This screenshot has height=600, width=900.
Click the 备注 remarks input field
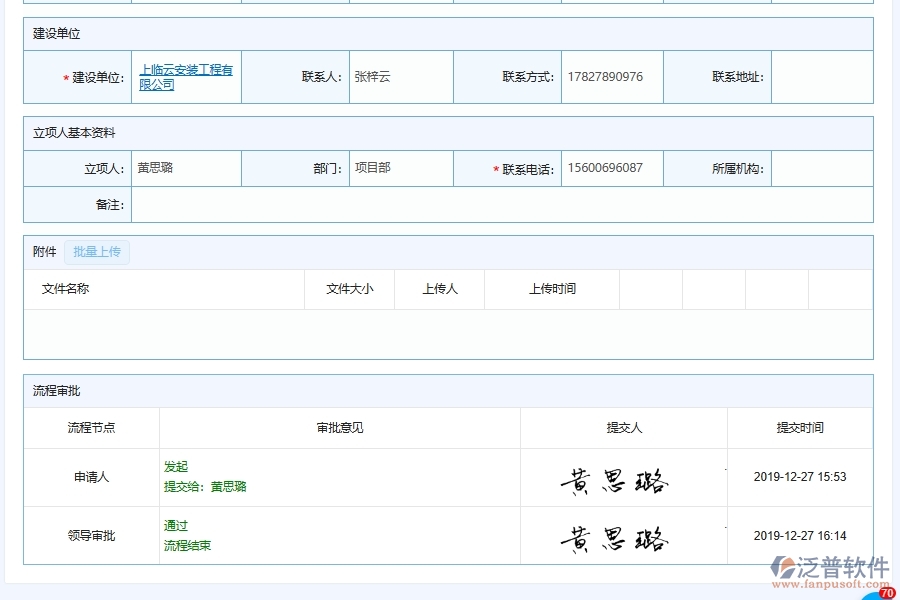[x=500, y=206]
